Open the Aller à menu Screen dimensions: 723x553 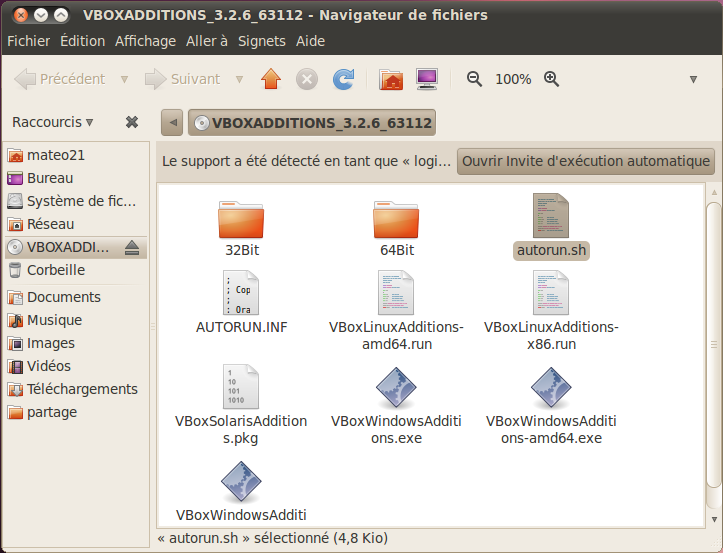point(207,41)
